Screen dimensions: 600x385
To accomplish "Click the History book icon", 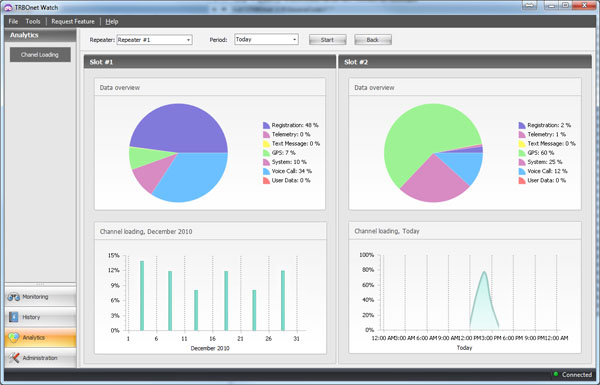I will point(14,317).
